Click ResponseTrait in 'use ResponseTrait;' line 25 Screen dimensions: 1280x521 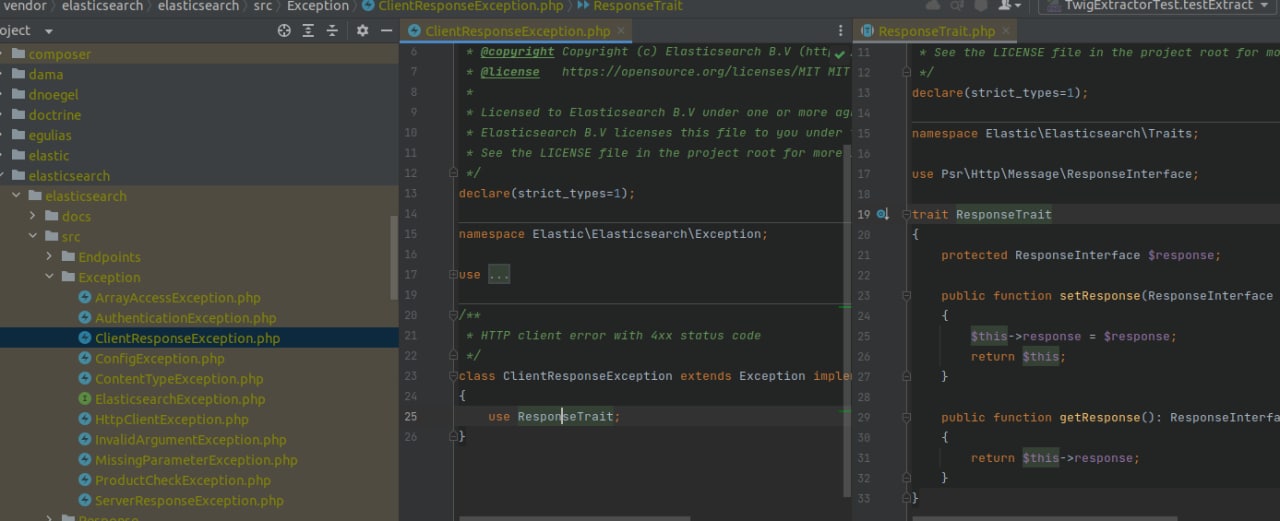click(565, 416)
